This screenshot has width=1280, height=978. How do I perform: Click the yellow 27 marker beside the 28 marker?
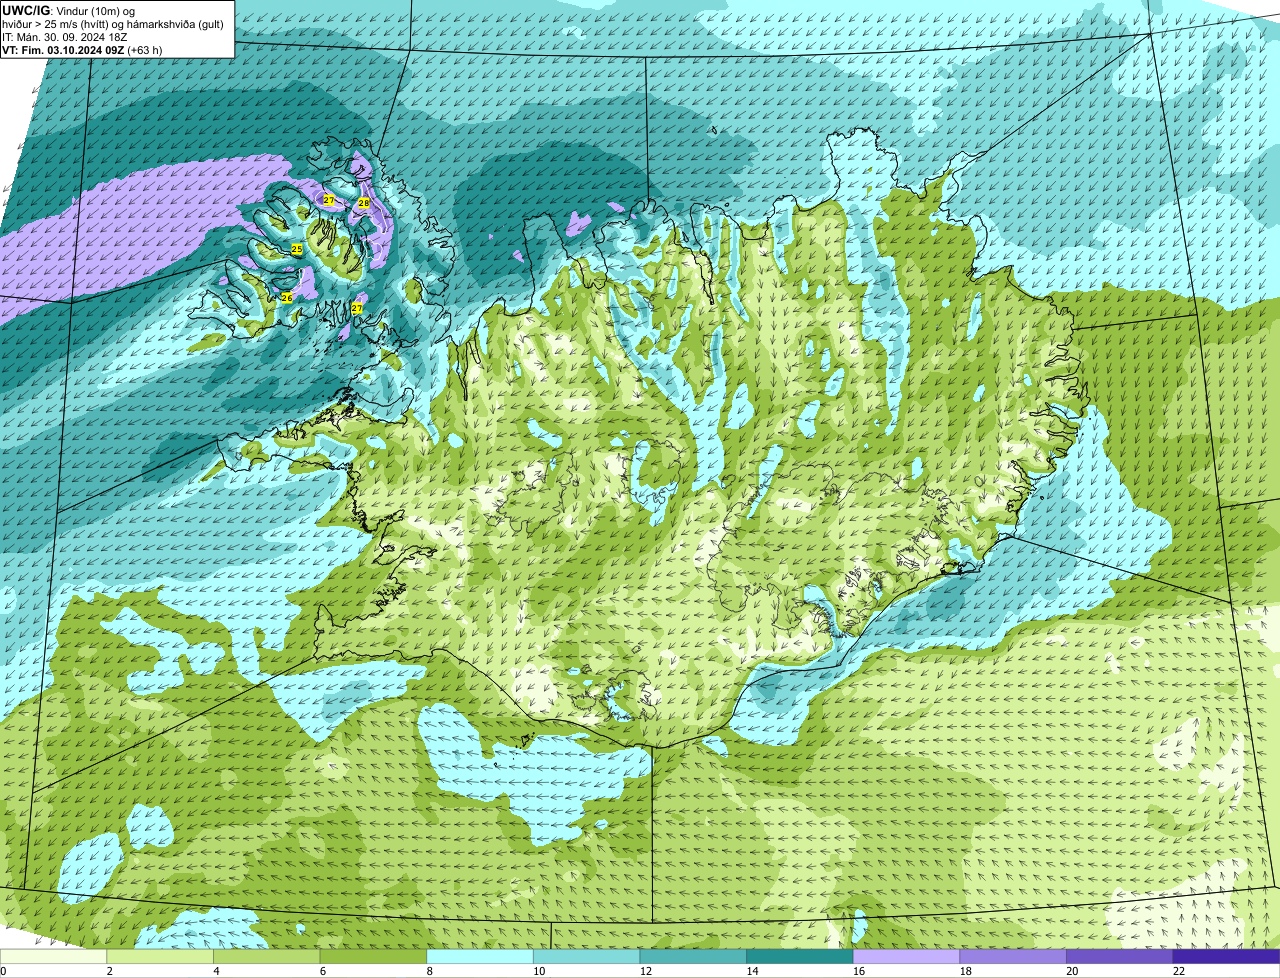click(x=329, y=201)
